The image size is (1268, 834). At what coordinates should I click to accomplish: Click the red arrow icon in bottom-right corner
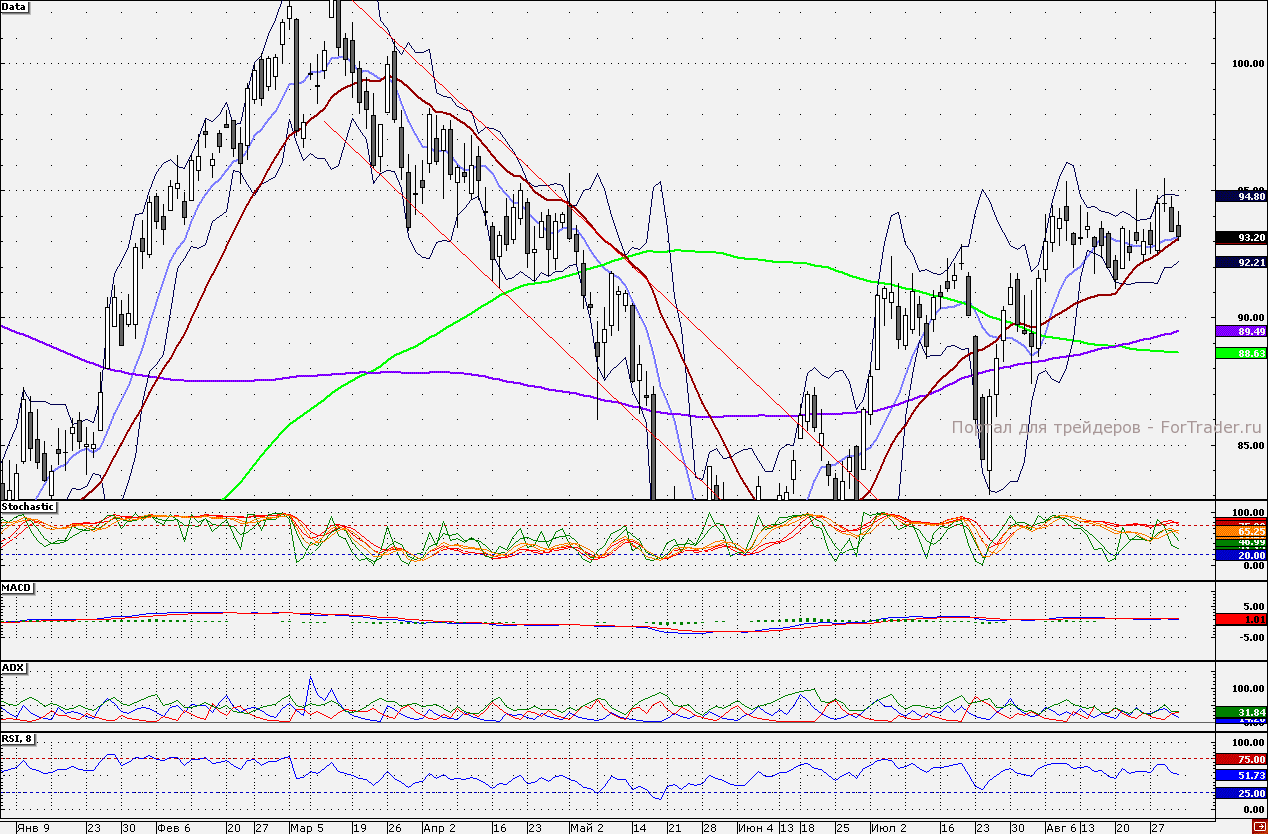(x=1258, y=826)
